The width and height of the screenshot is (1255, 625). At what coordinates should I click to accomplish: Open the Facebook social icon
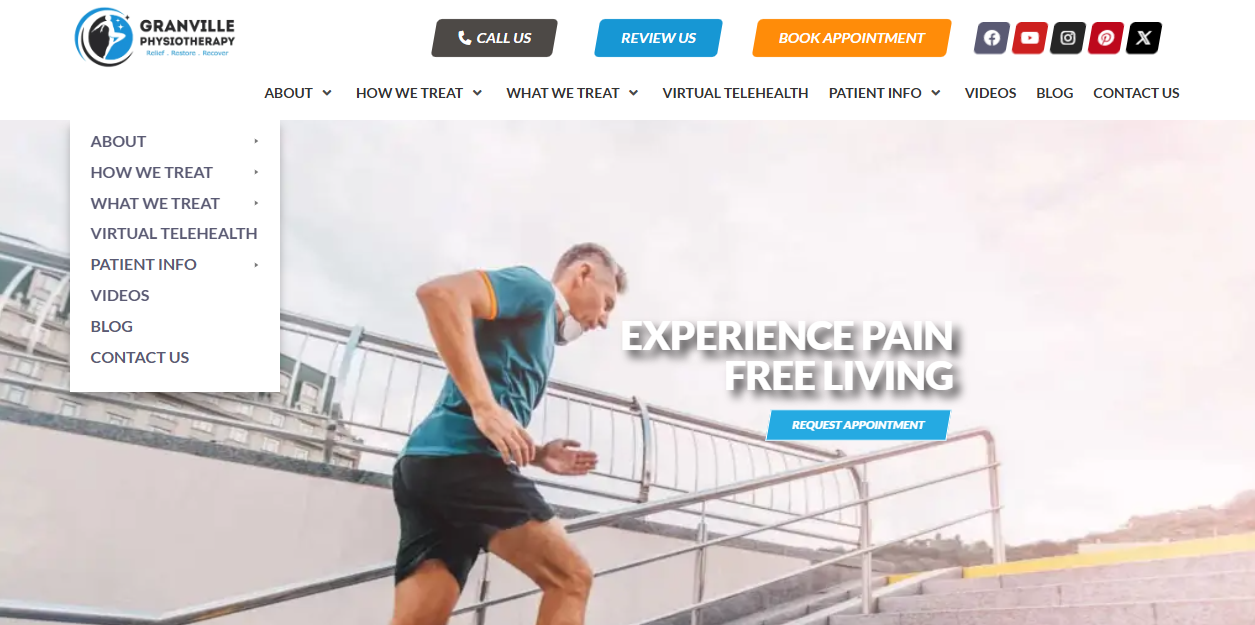[991, 38]
